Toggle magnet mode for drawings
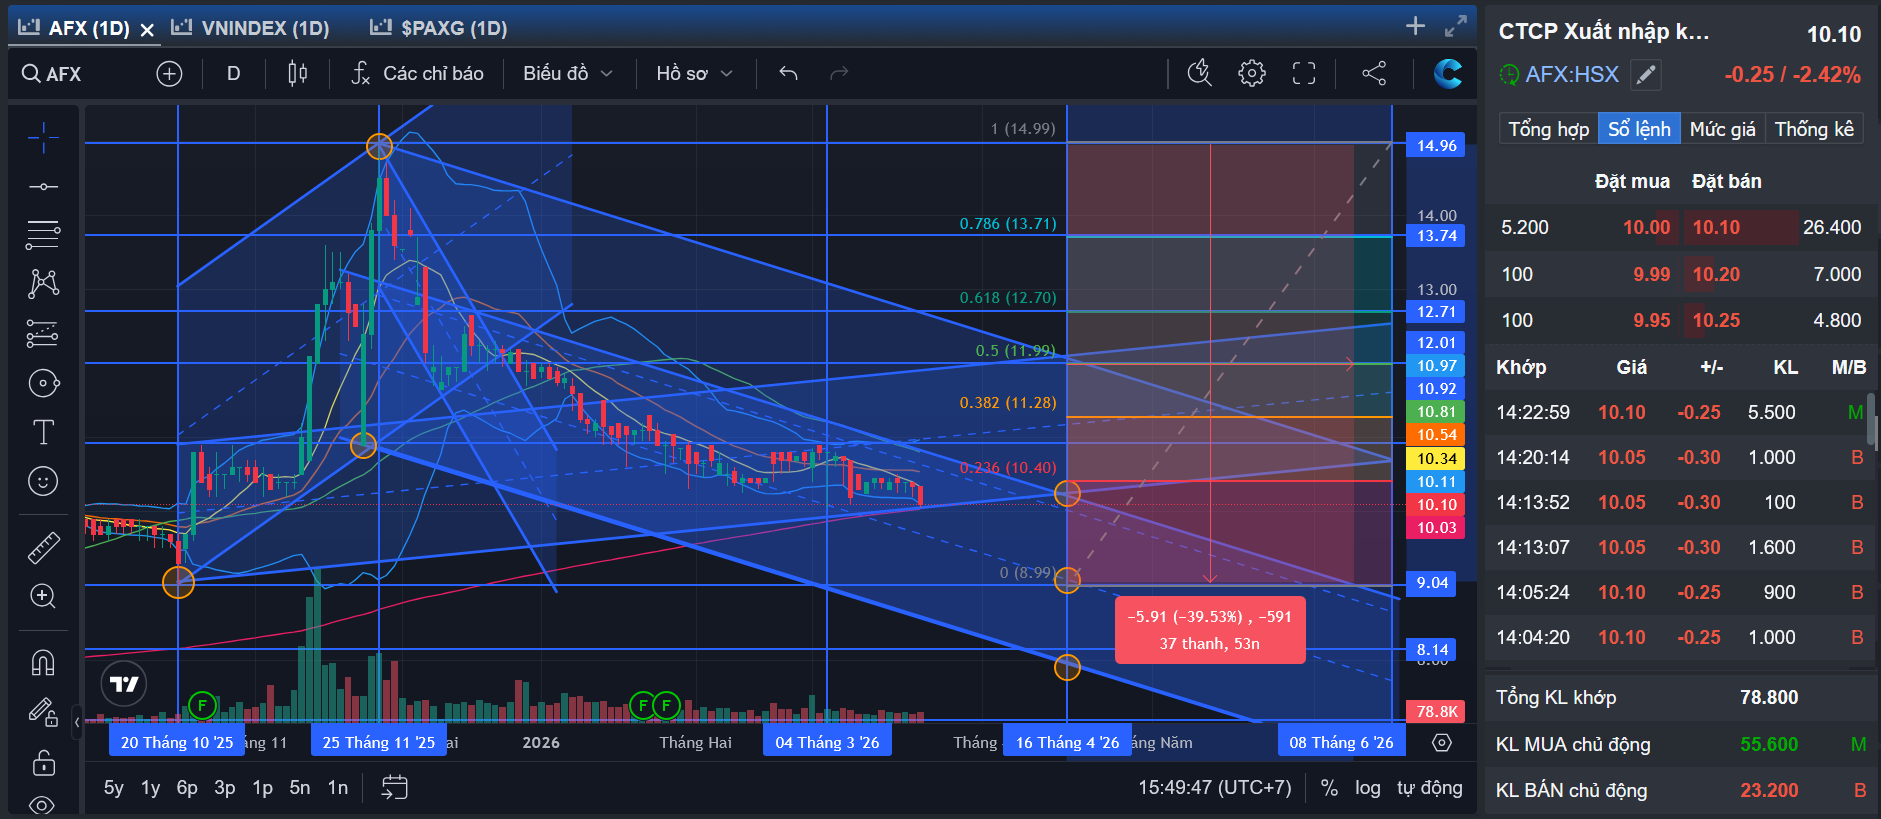The image size is (1881, 819). click(43, 662)
